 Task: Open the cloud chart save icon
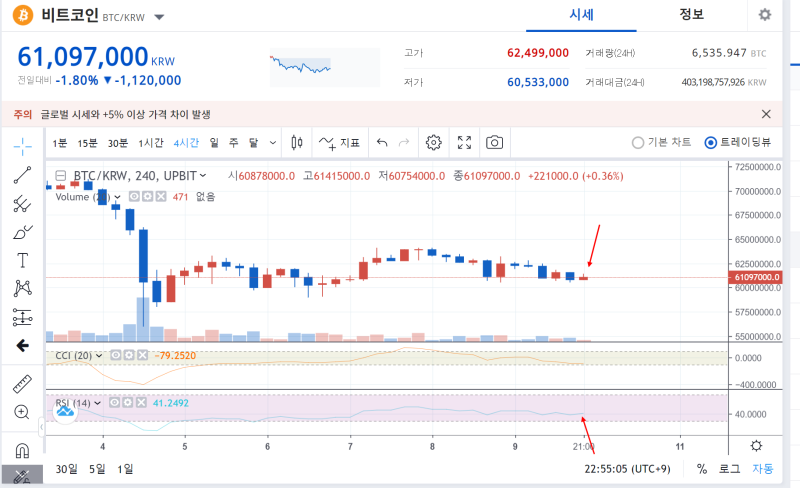point(65,411)
